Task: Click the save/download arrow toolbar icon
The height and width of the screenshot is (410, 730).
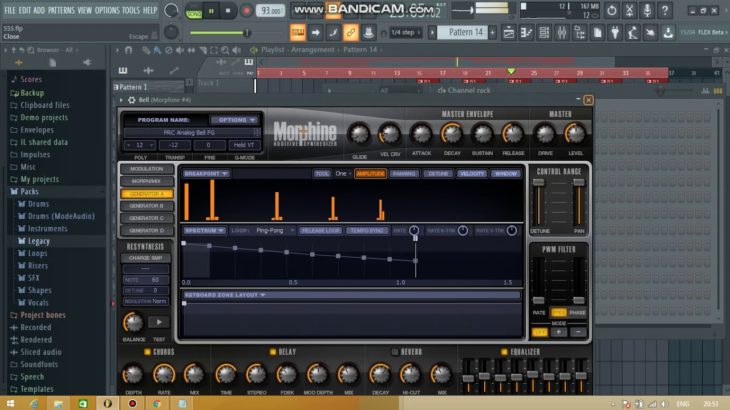Action: (668, 33)
